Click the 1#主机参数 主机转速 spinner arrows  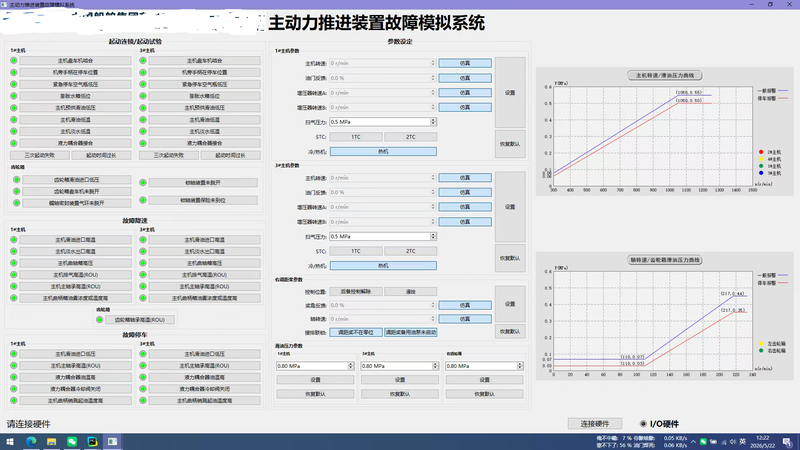click(x=433, y=63)
